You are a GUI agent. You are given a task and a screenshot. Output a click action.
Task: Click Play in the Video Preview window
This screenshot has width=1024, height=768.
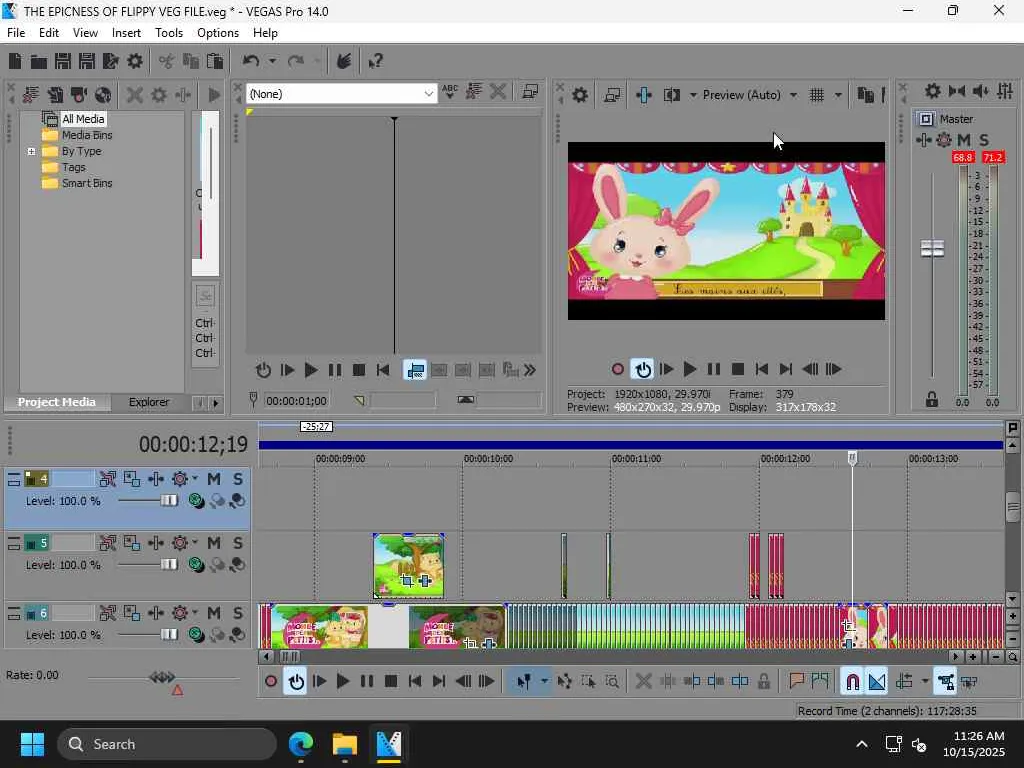690,370
